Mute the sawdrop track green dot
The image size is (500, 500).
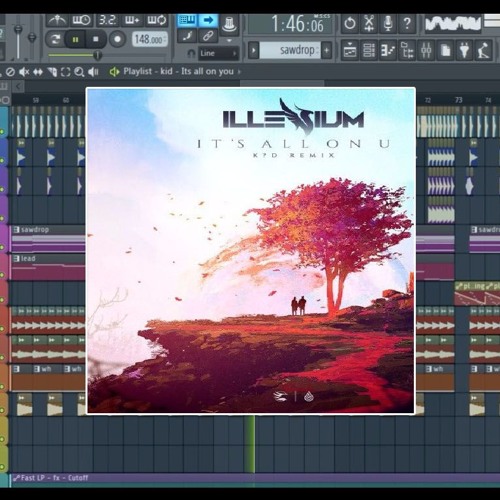[x=2, y=247]
